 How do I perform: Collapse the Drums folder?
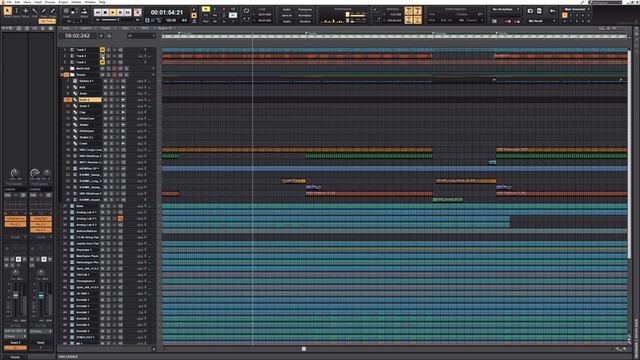point(62,75)
